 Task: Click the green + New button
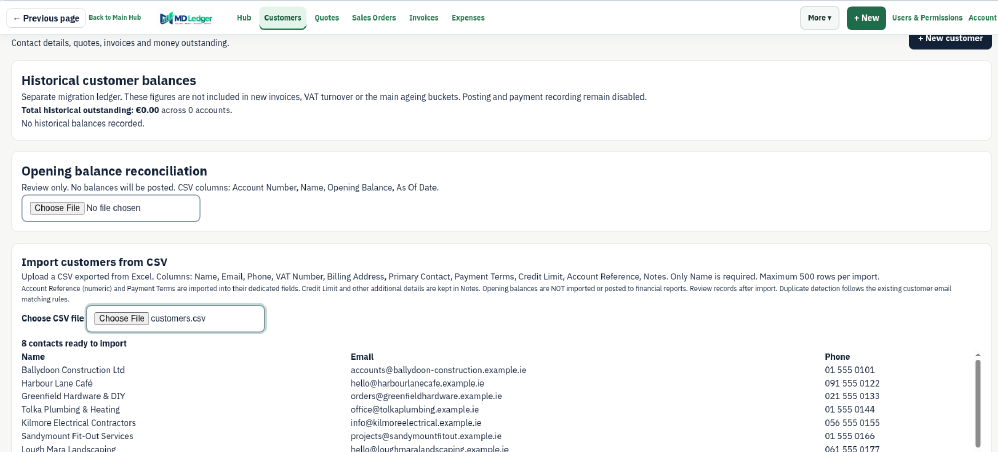(x=866, y=18)
